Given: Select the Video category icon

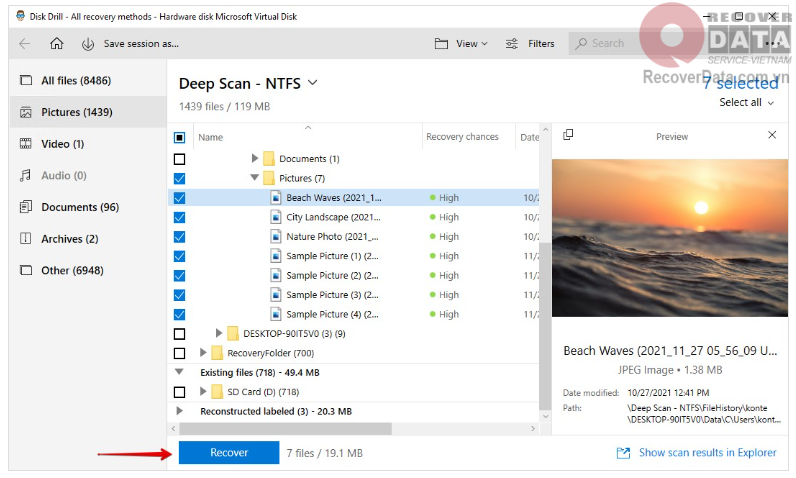Looking at the screenshot, I should pyautogui.click(x=26, y=144).
